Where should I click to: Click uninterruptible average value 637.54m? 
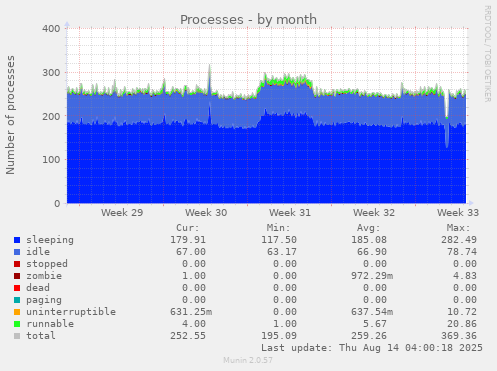click(x=372, y=312)
